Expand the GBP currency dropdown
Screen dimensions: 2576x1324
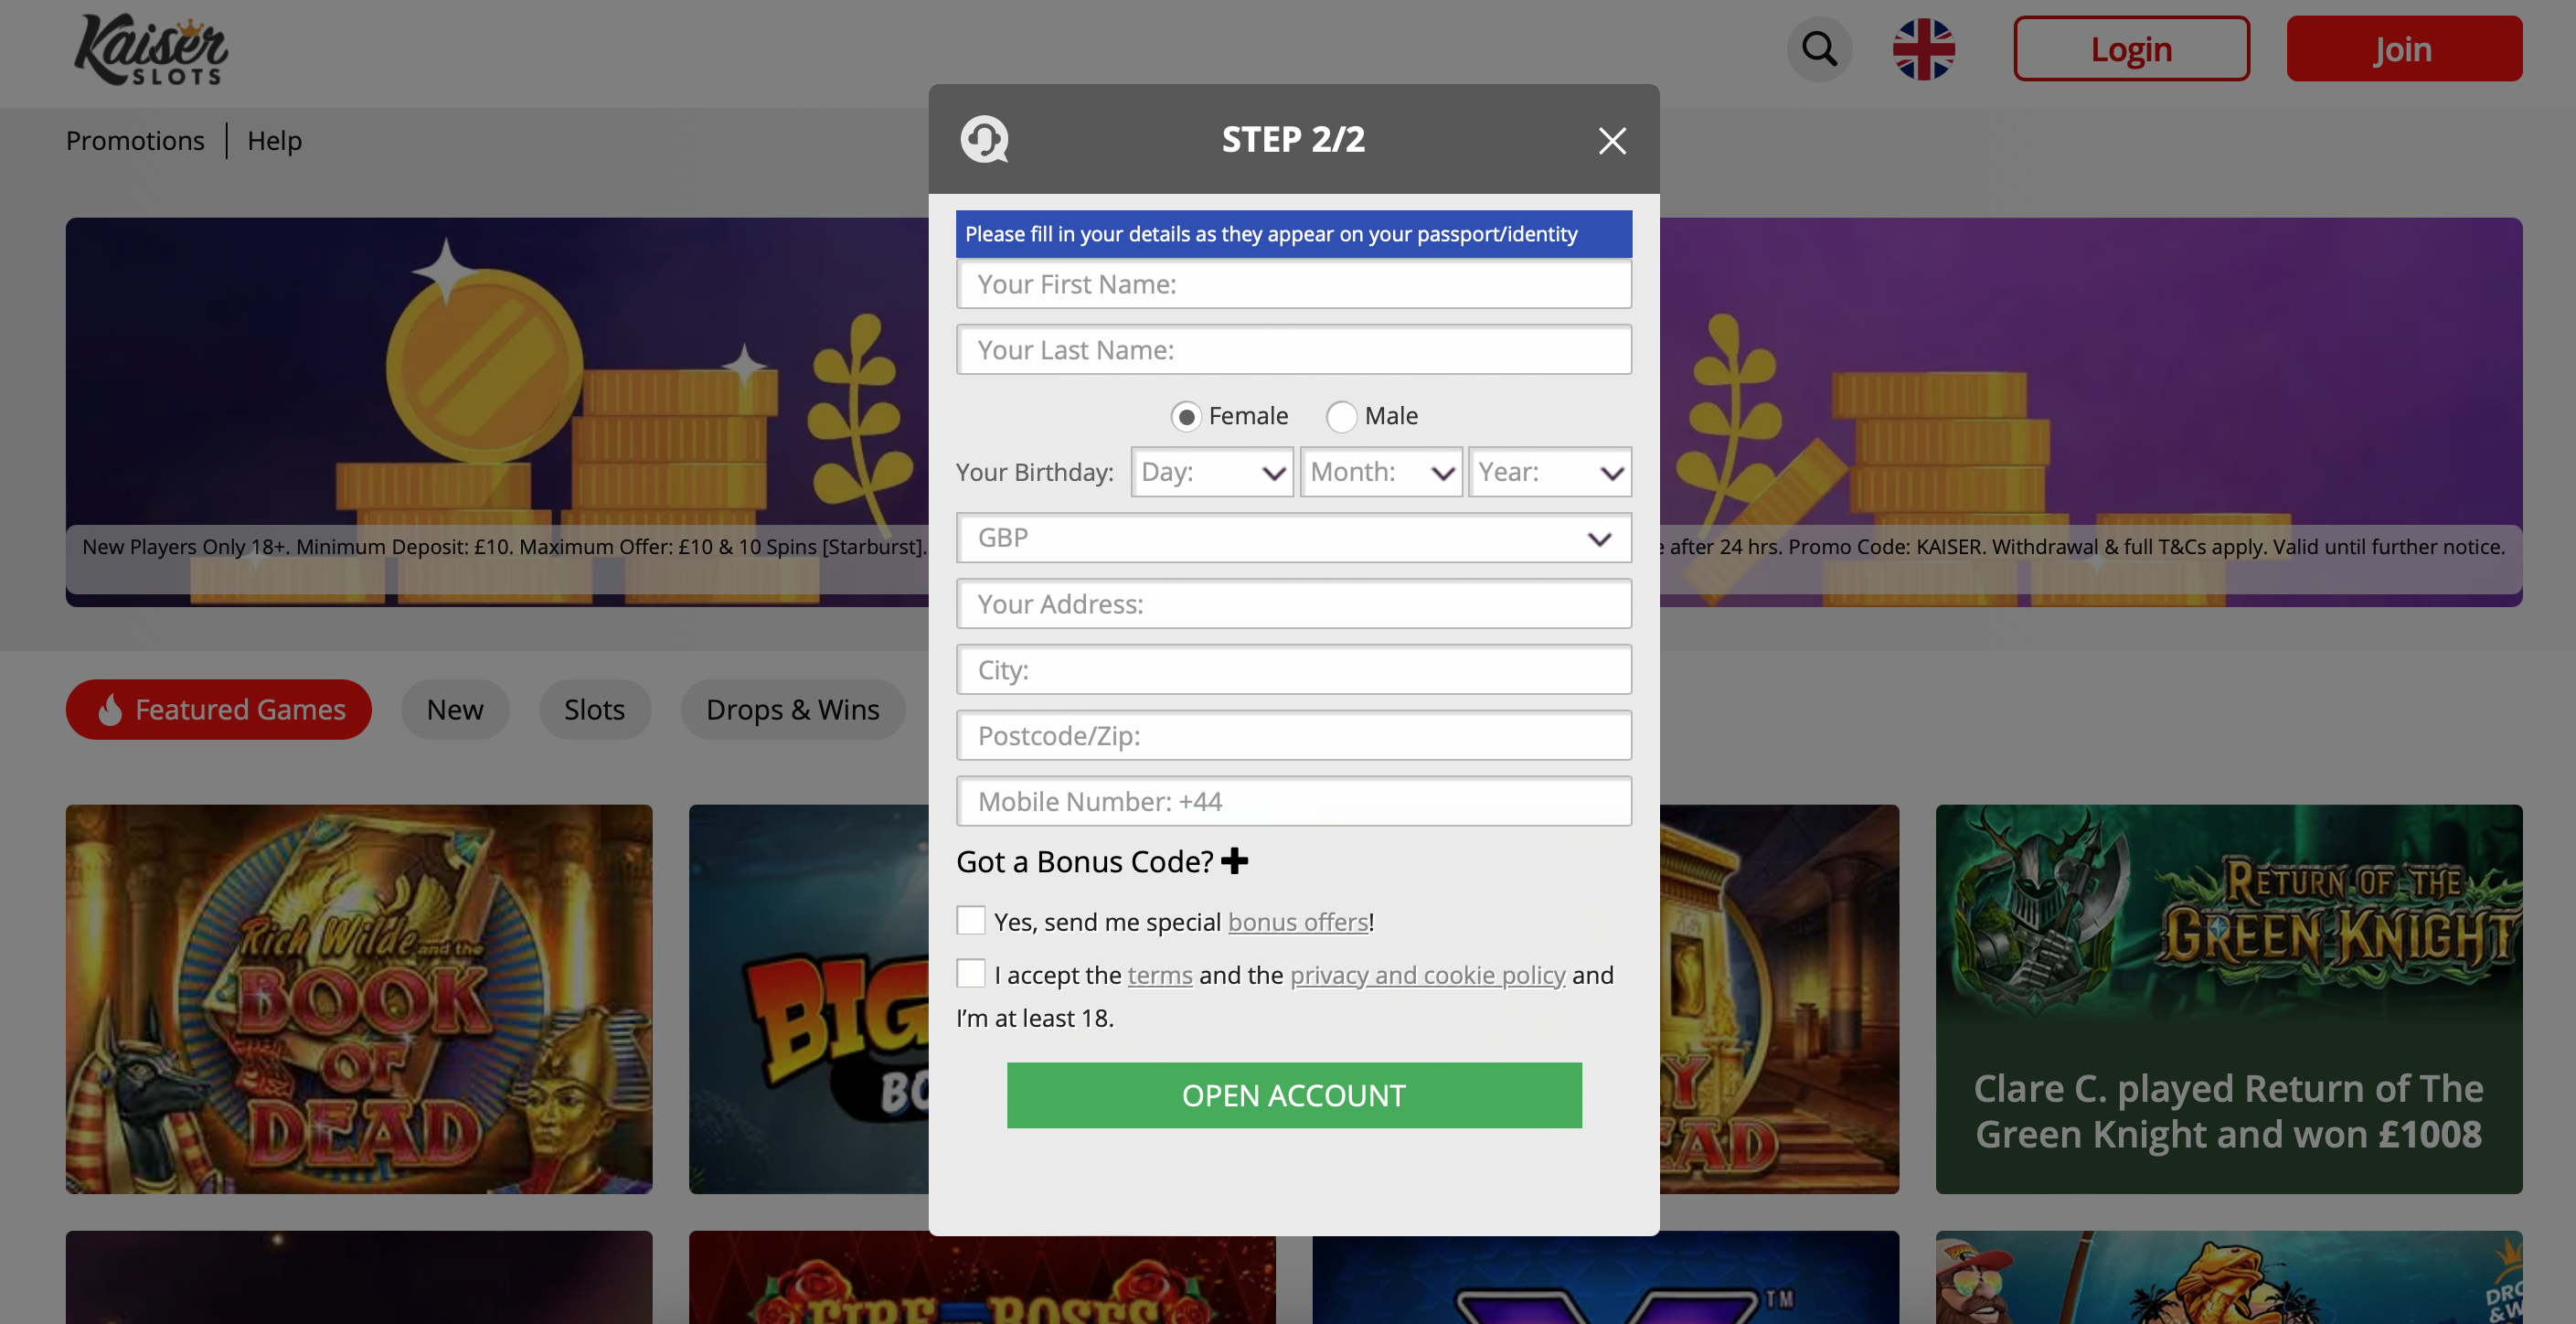[x=1294, y=538]
